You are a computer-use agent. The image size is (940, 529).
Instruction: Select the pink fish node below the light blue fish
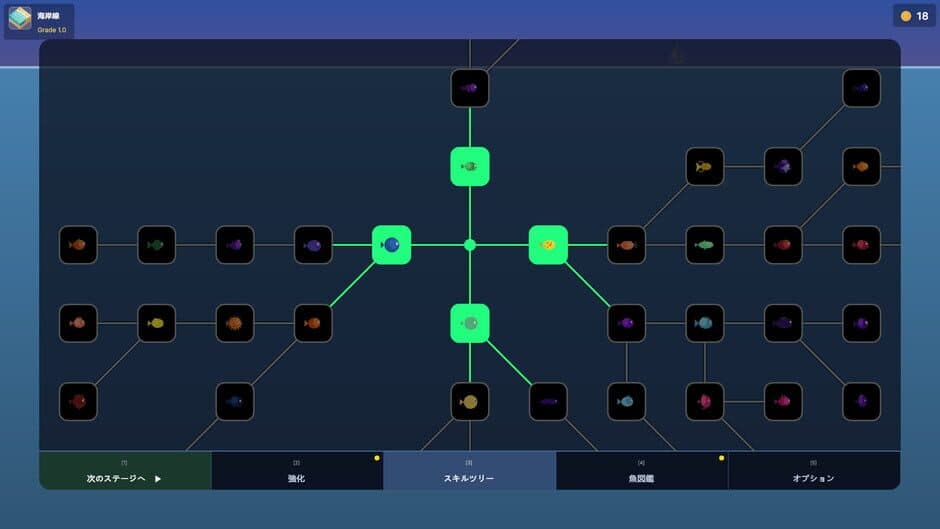tap(705, 402)
